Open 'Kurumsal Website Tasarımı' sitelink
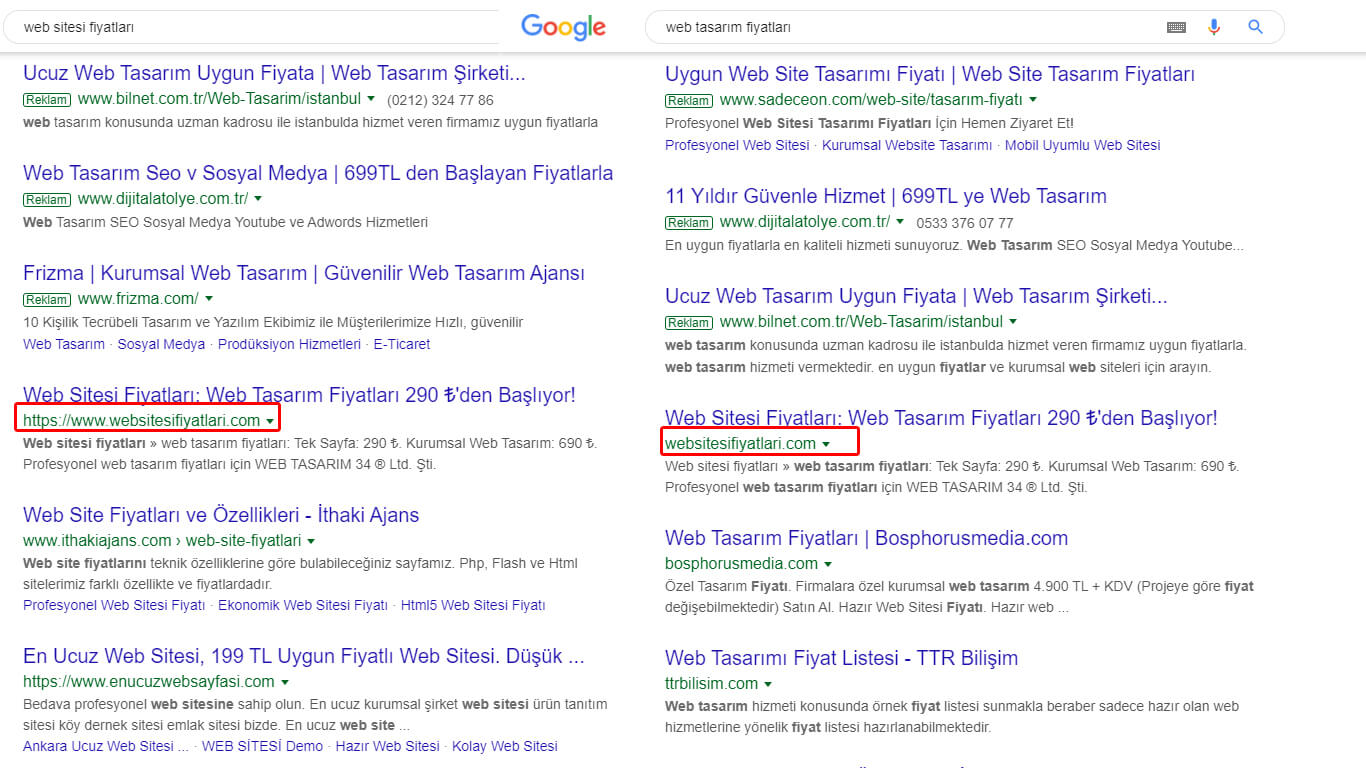Image resolution: width=1366 pixels, height=768 pixels. click(907, 145)
